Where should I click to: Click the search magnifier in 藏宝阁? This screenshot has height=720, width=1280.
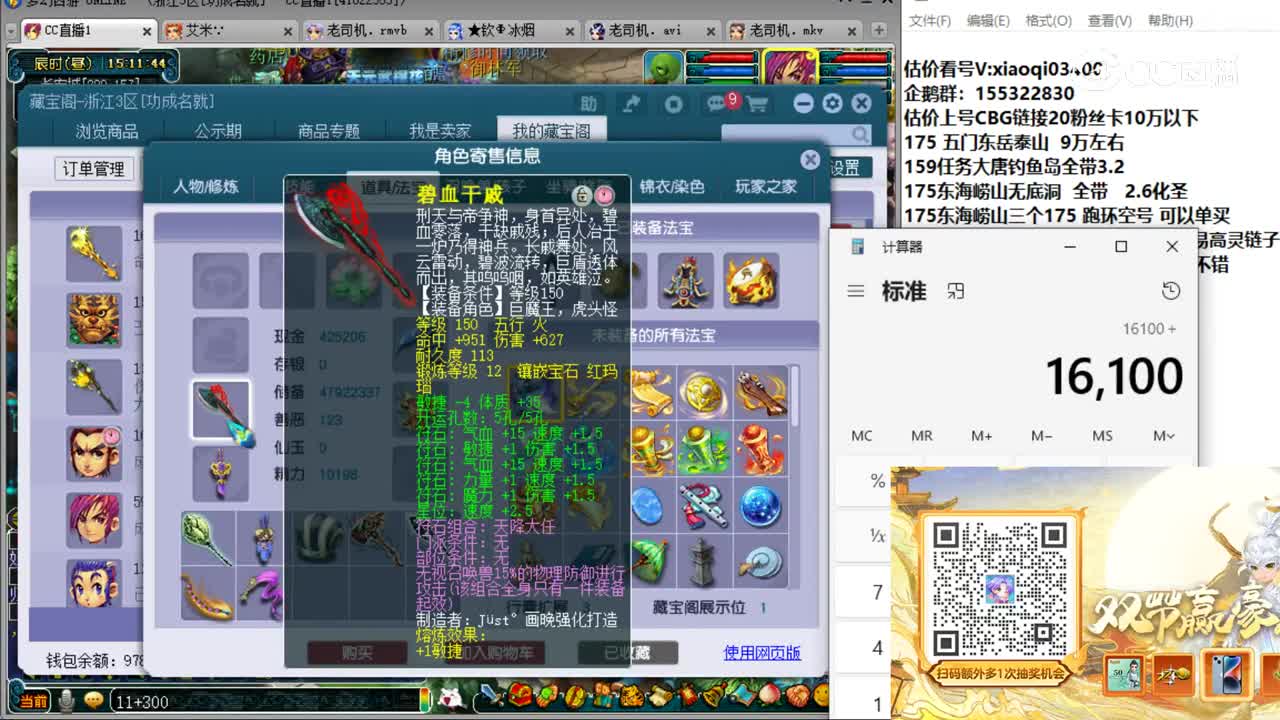(860, 134)
